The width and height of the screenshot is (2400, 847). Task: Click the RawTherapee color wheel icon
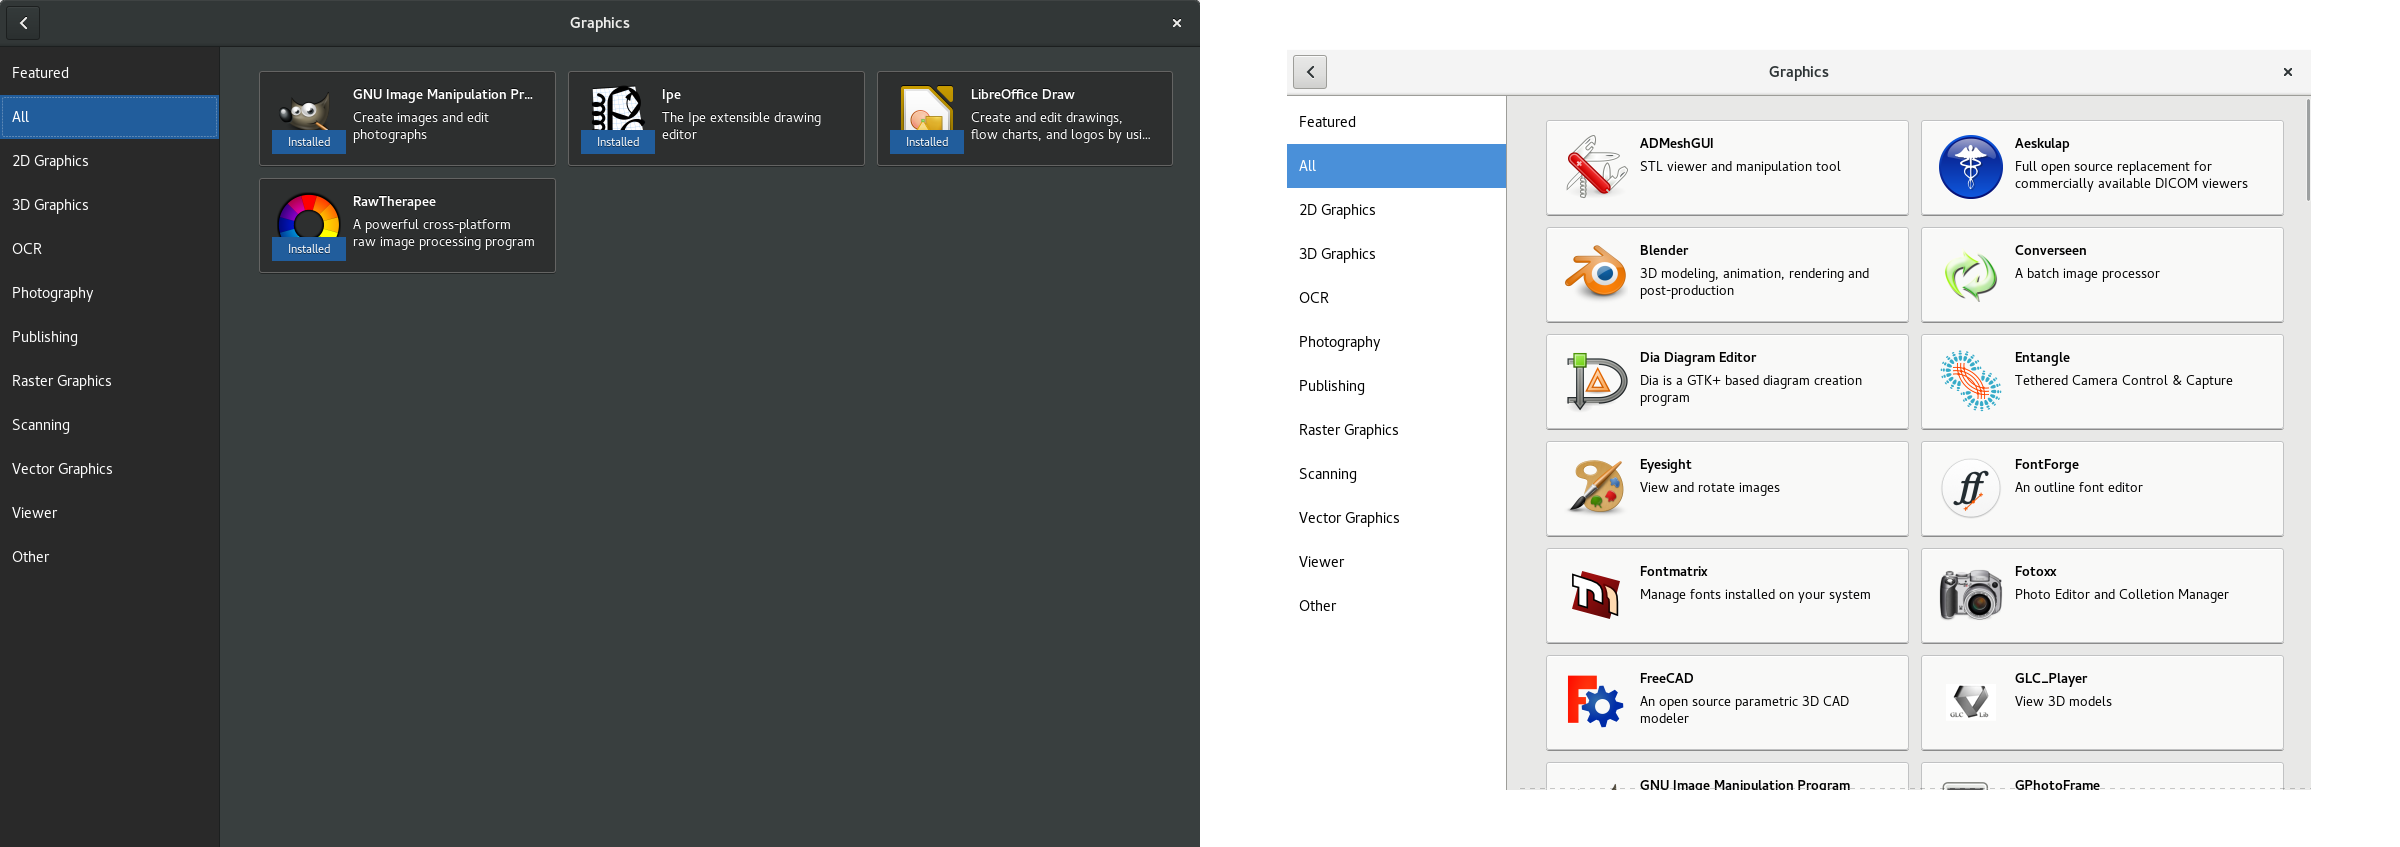308,216
